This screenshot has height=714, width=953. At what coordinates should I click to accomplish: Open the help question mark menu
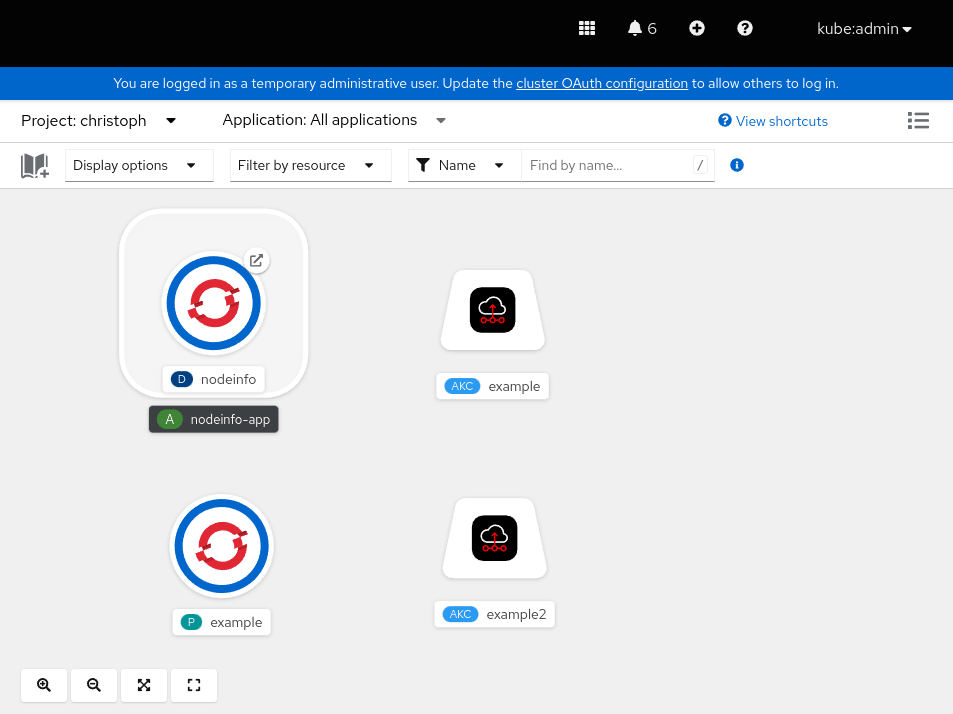click(745, 29)
